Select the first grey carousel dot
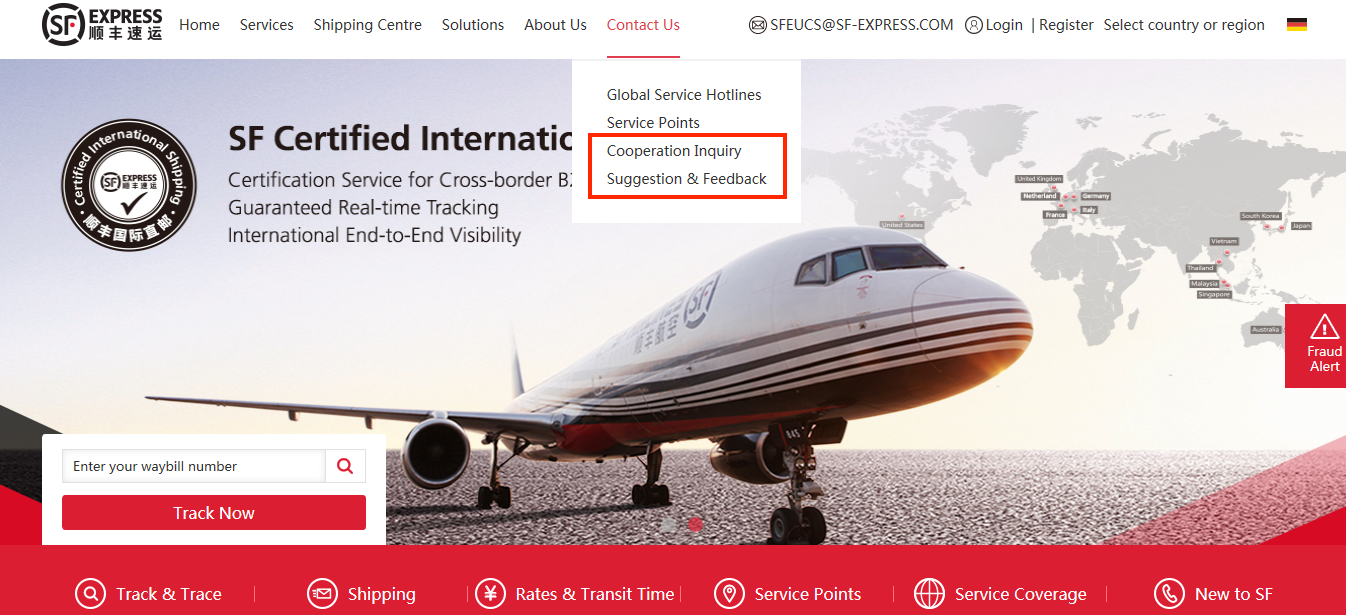Screen dimensions: 1346x615 click(669, 523)
